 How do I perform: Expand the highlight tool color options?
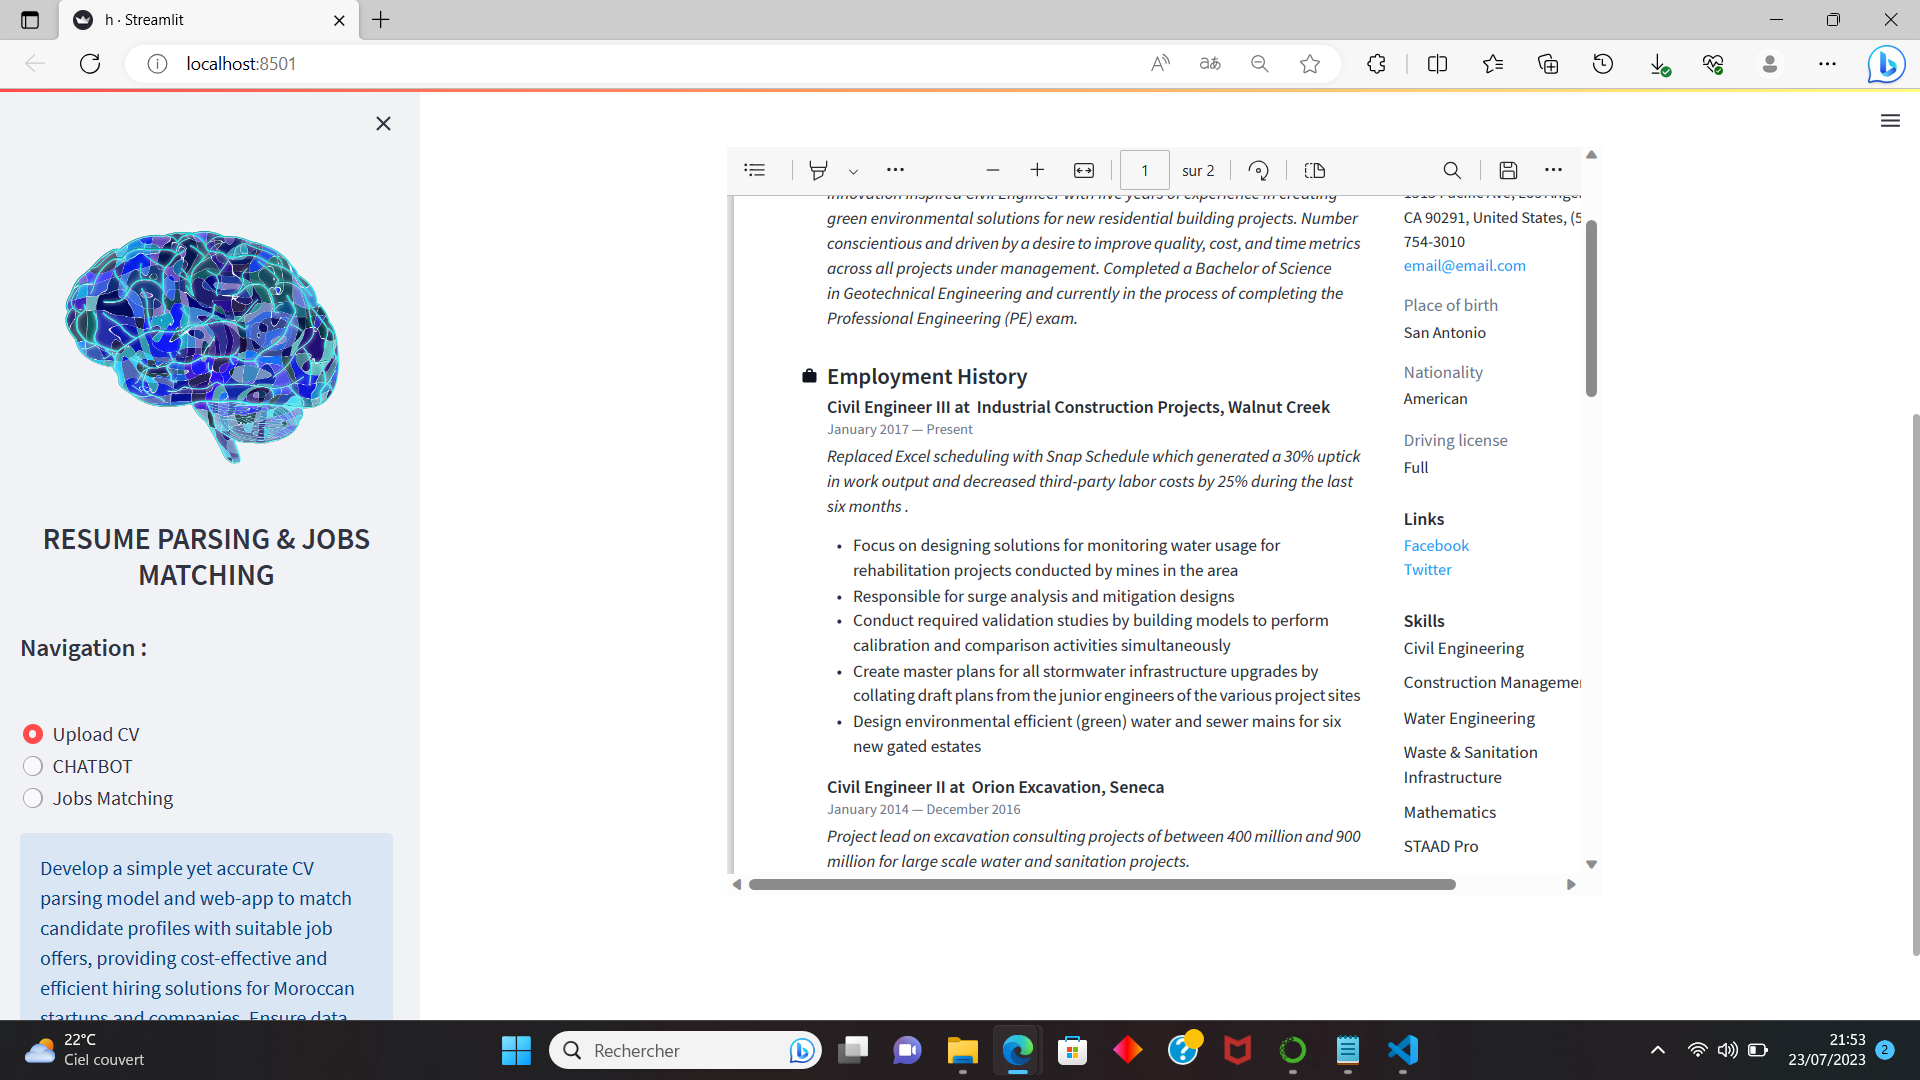point(854,171)
